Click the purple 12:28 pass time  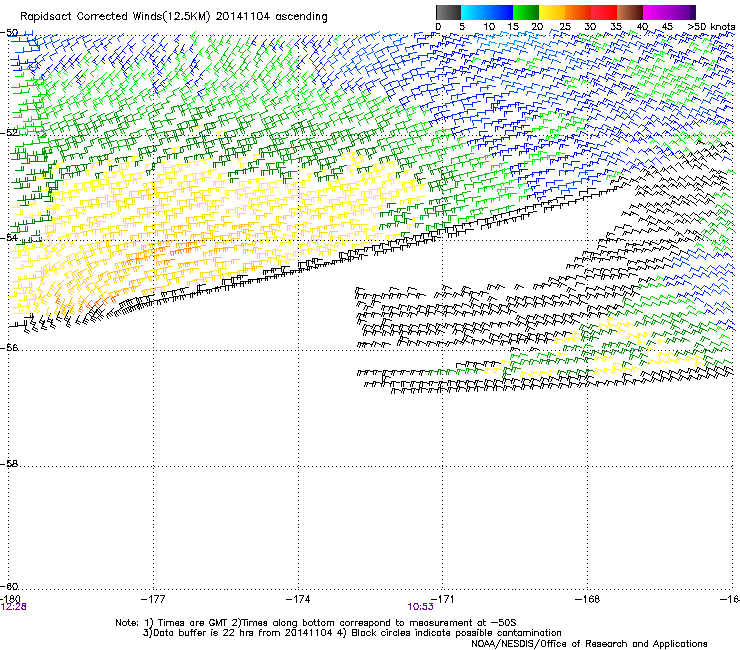click(x=14, y=607)
